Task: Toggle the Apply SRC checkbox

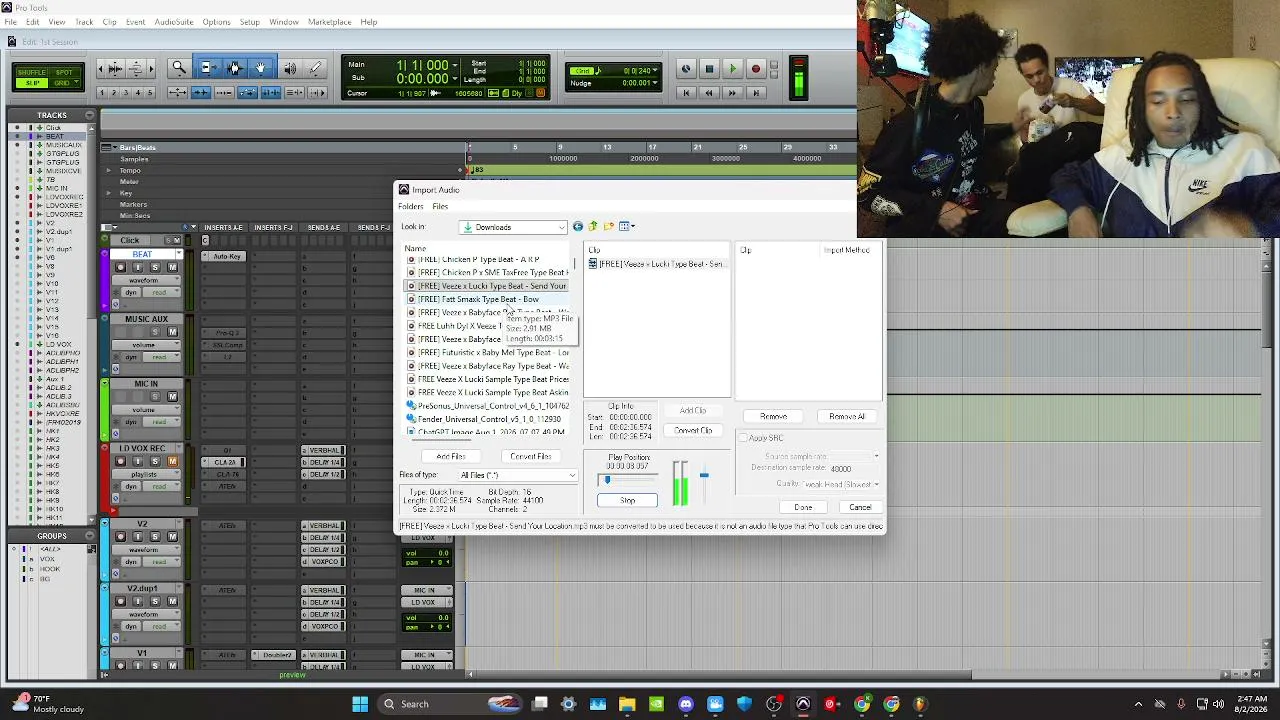Action: (743, 438)
